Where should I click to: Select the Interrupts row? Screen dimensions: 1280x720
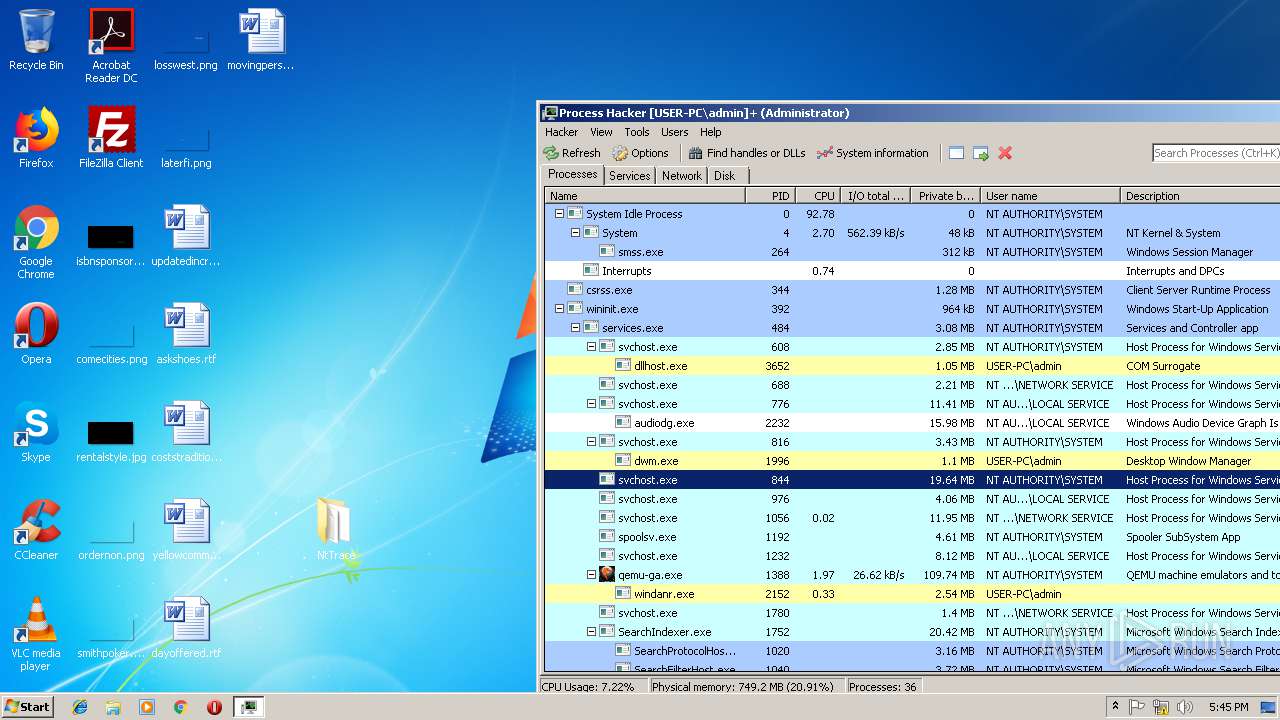[x=912, y=271]
